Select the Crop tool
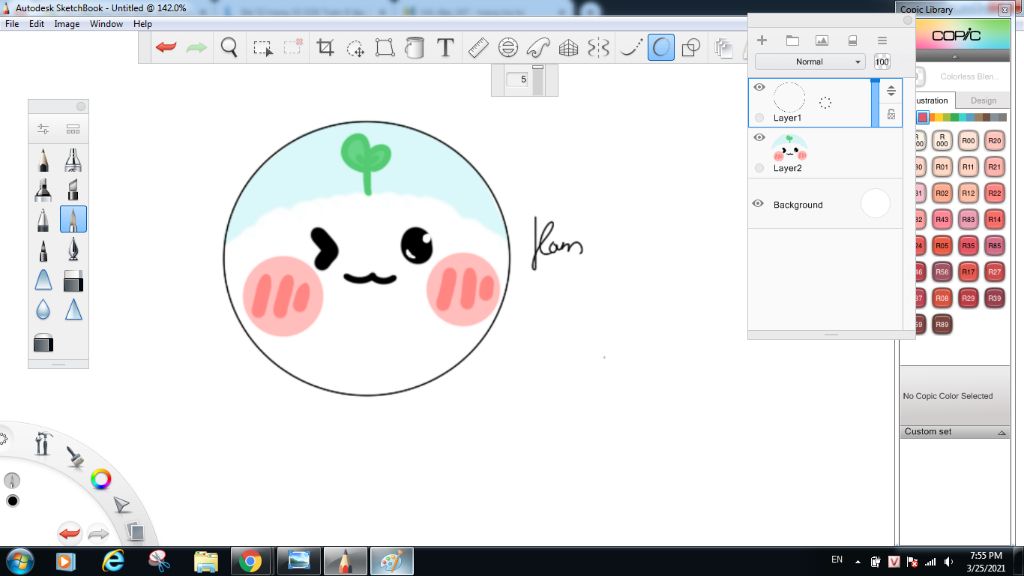1024x576 pixels. tap(325, 47)
